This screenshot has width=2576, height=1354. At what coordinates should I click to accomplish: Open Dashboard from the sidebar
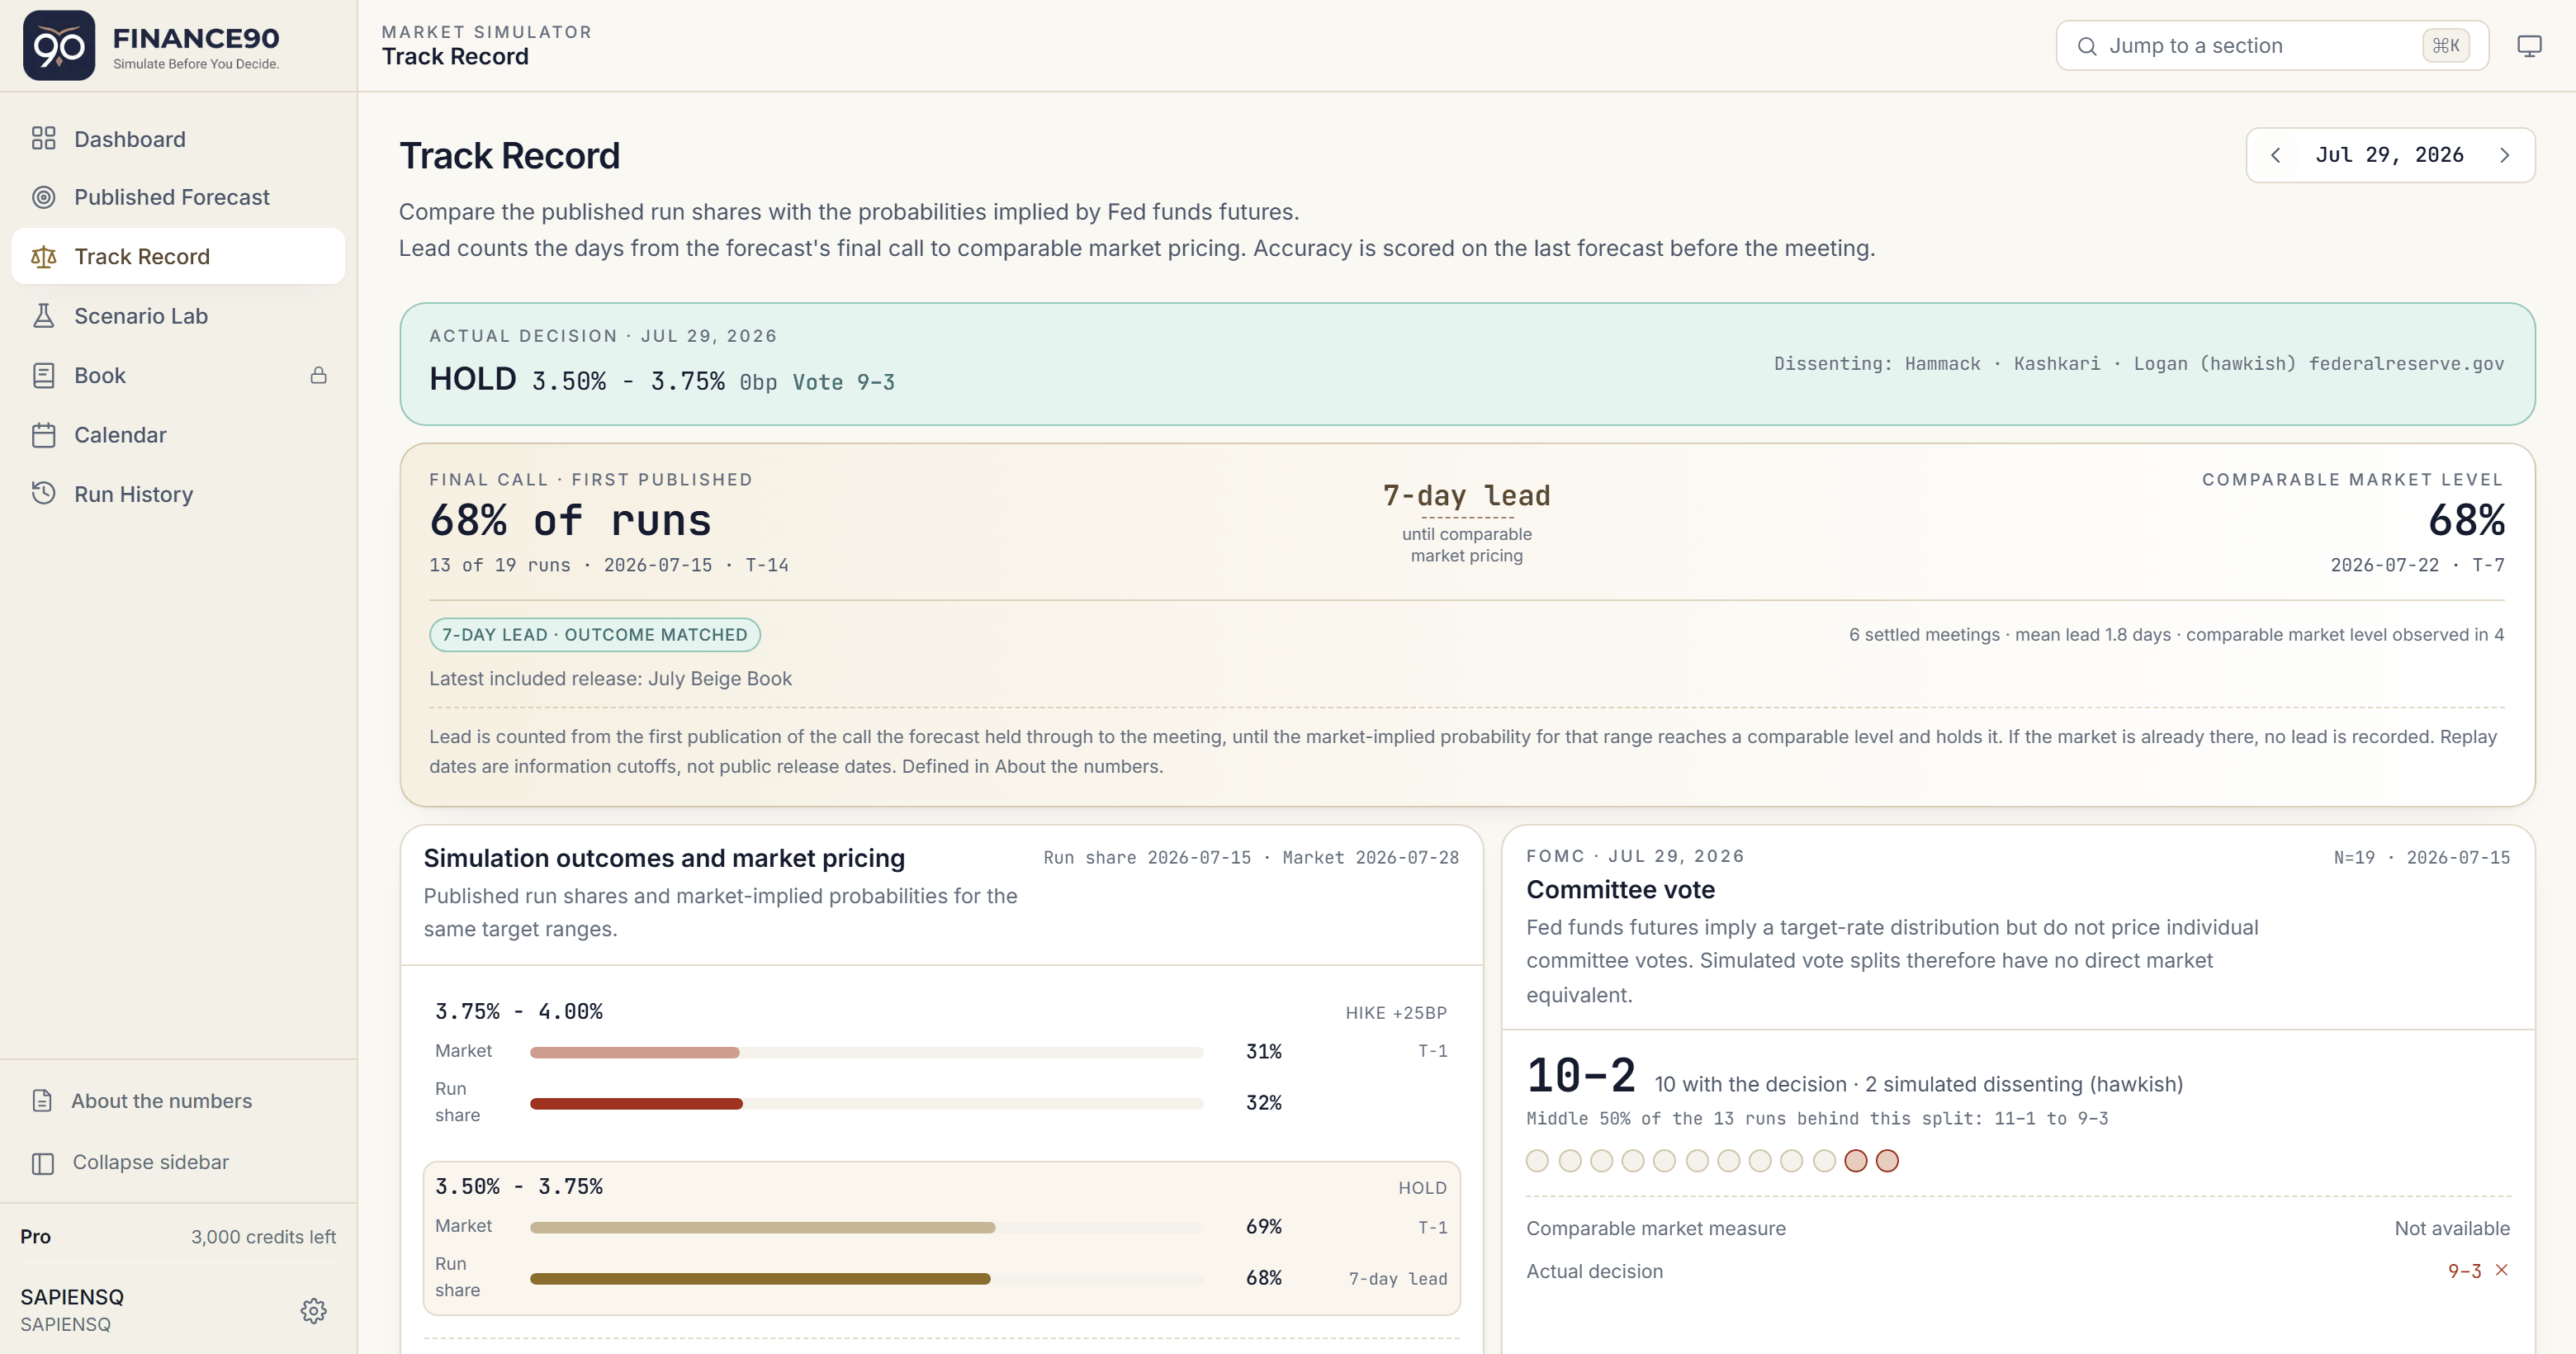point(178,139)
